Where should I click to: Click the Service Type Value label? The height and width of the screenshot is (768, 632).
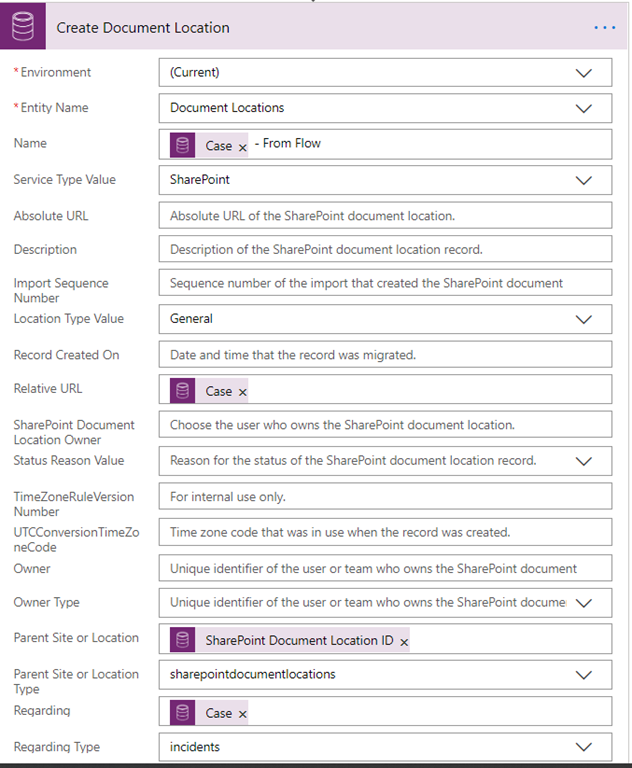pyautogui.click(x=65, y=180)
